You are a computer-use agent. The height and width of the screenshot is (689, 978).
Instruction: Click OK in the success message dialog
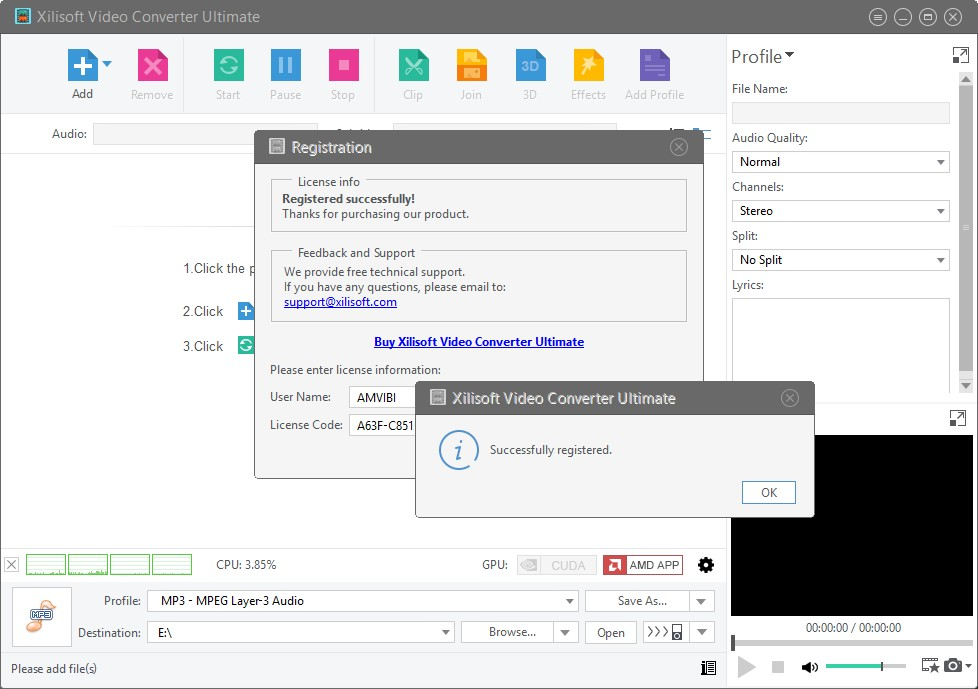pos(768,493)
